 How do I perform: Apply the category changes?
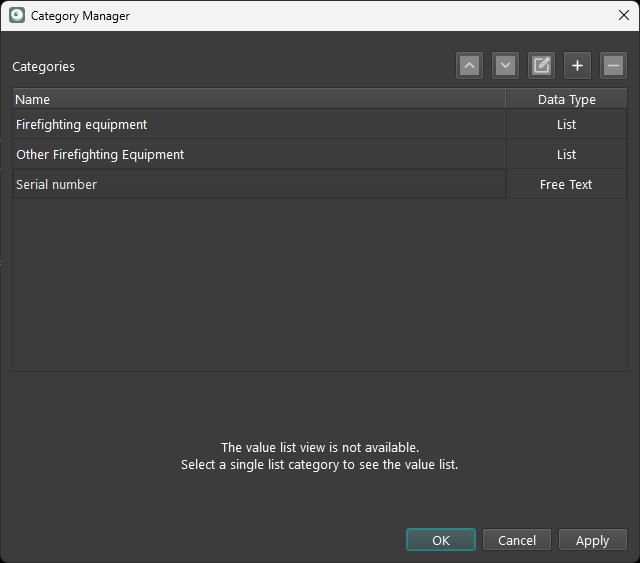click(592, 540)
